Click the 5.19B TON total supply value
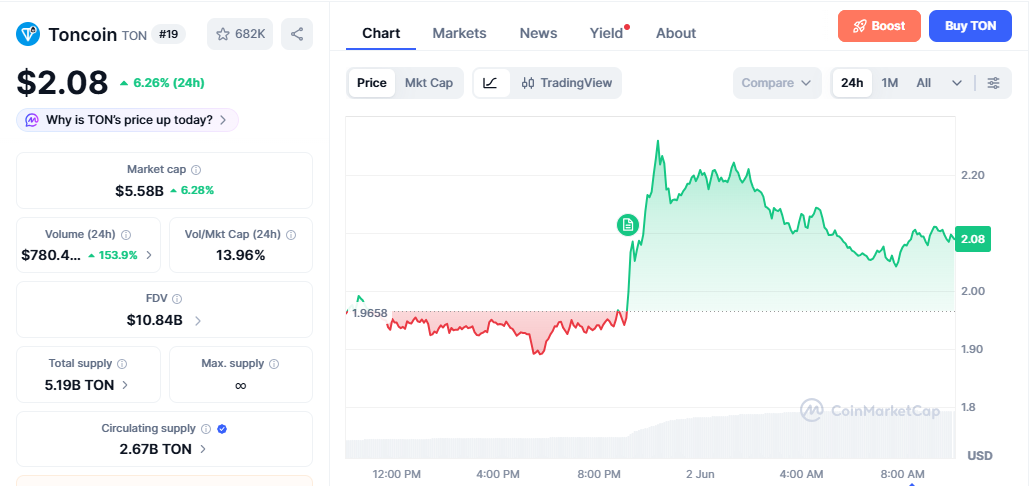 [79, 385]
